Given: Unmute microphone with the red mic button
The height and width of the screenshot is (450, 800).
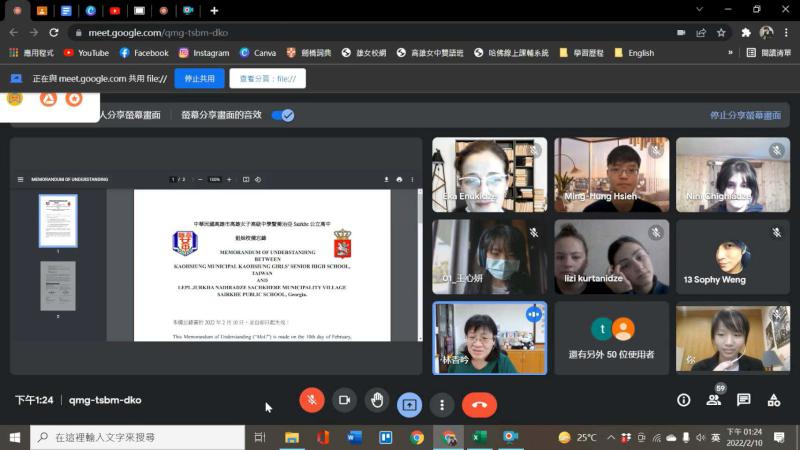Looking at the screenshot, I should coord(311,400).
